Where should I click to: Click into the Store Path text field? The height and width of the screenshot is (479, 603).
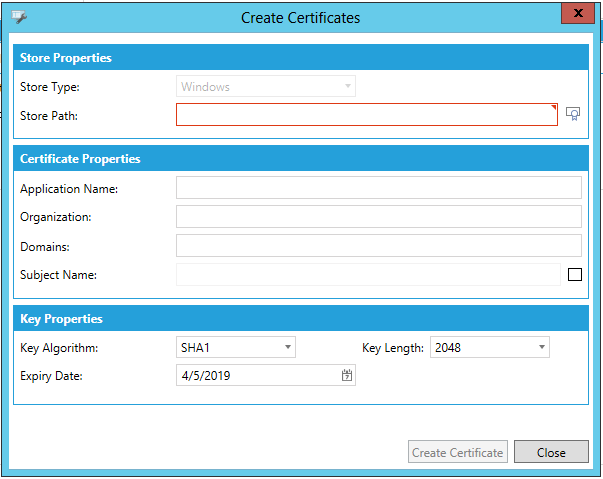click(x=366, y=115)
